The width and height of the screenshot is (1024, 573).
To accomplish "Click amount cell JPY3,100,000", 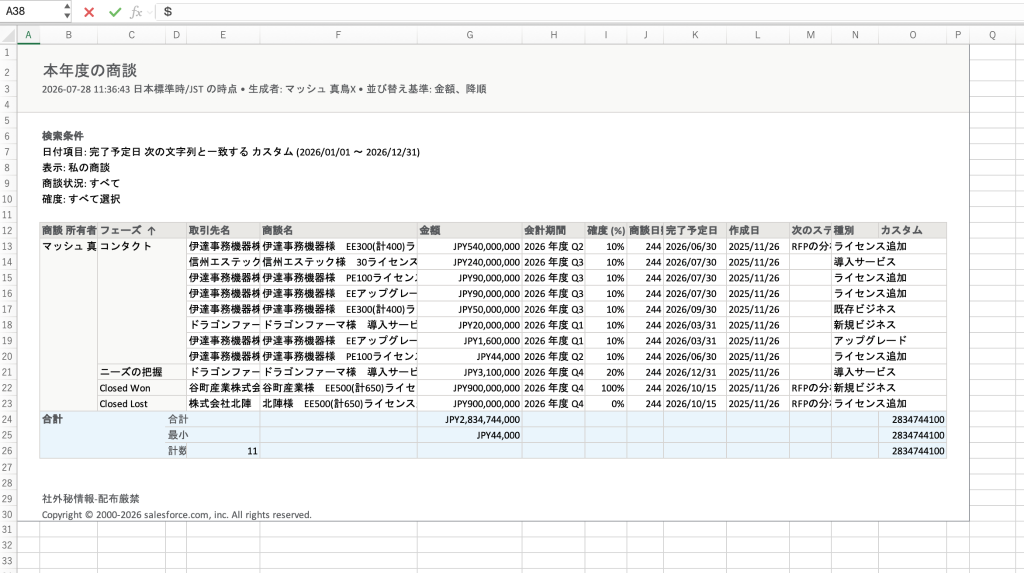I will tap(470, 372).
